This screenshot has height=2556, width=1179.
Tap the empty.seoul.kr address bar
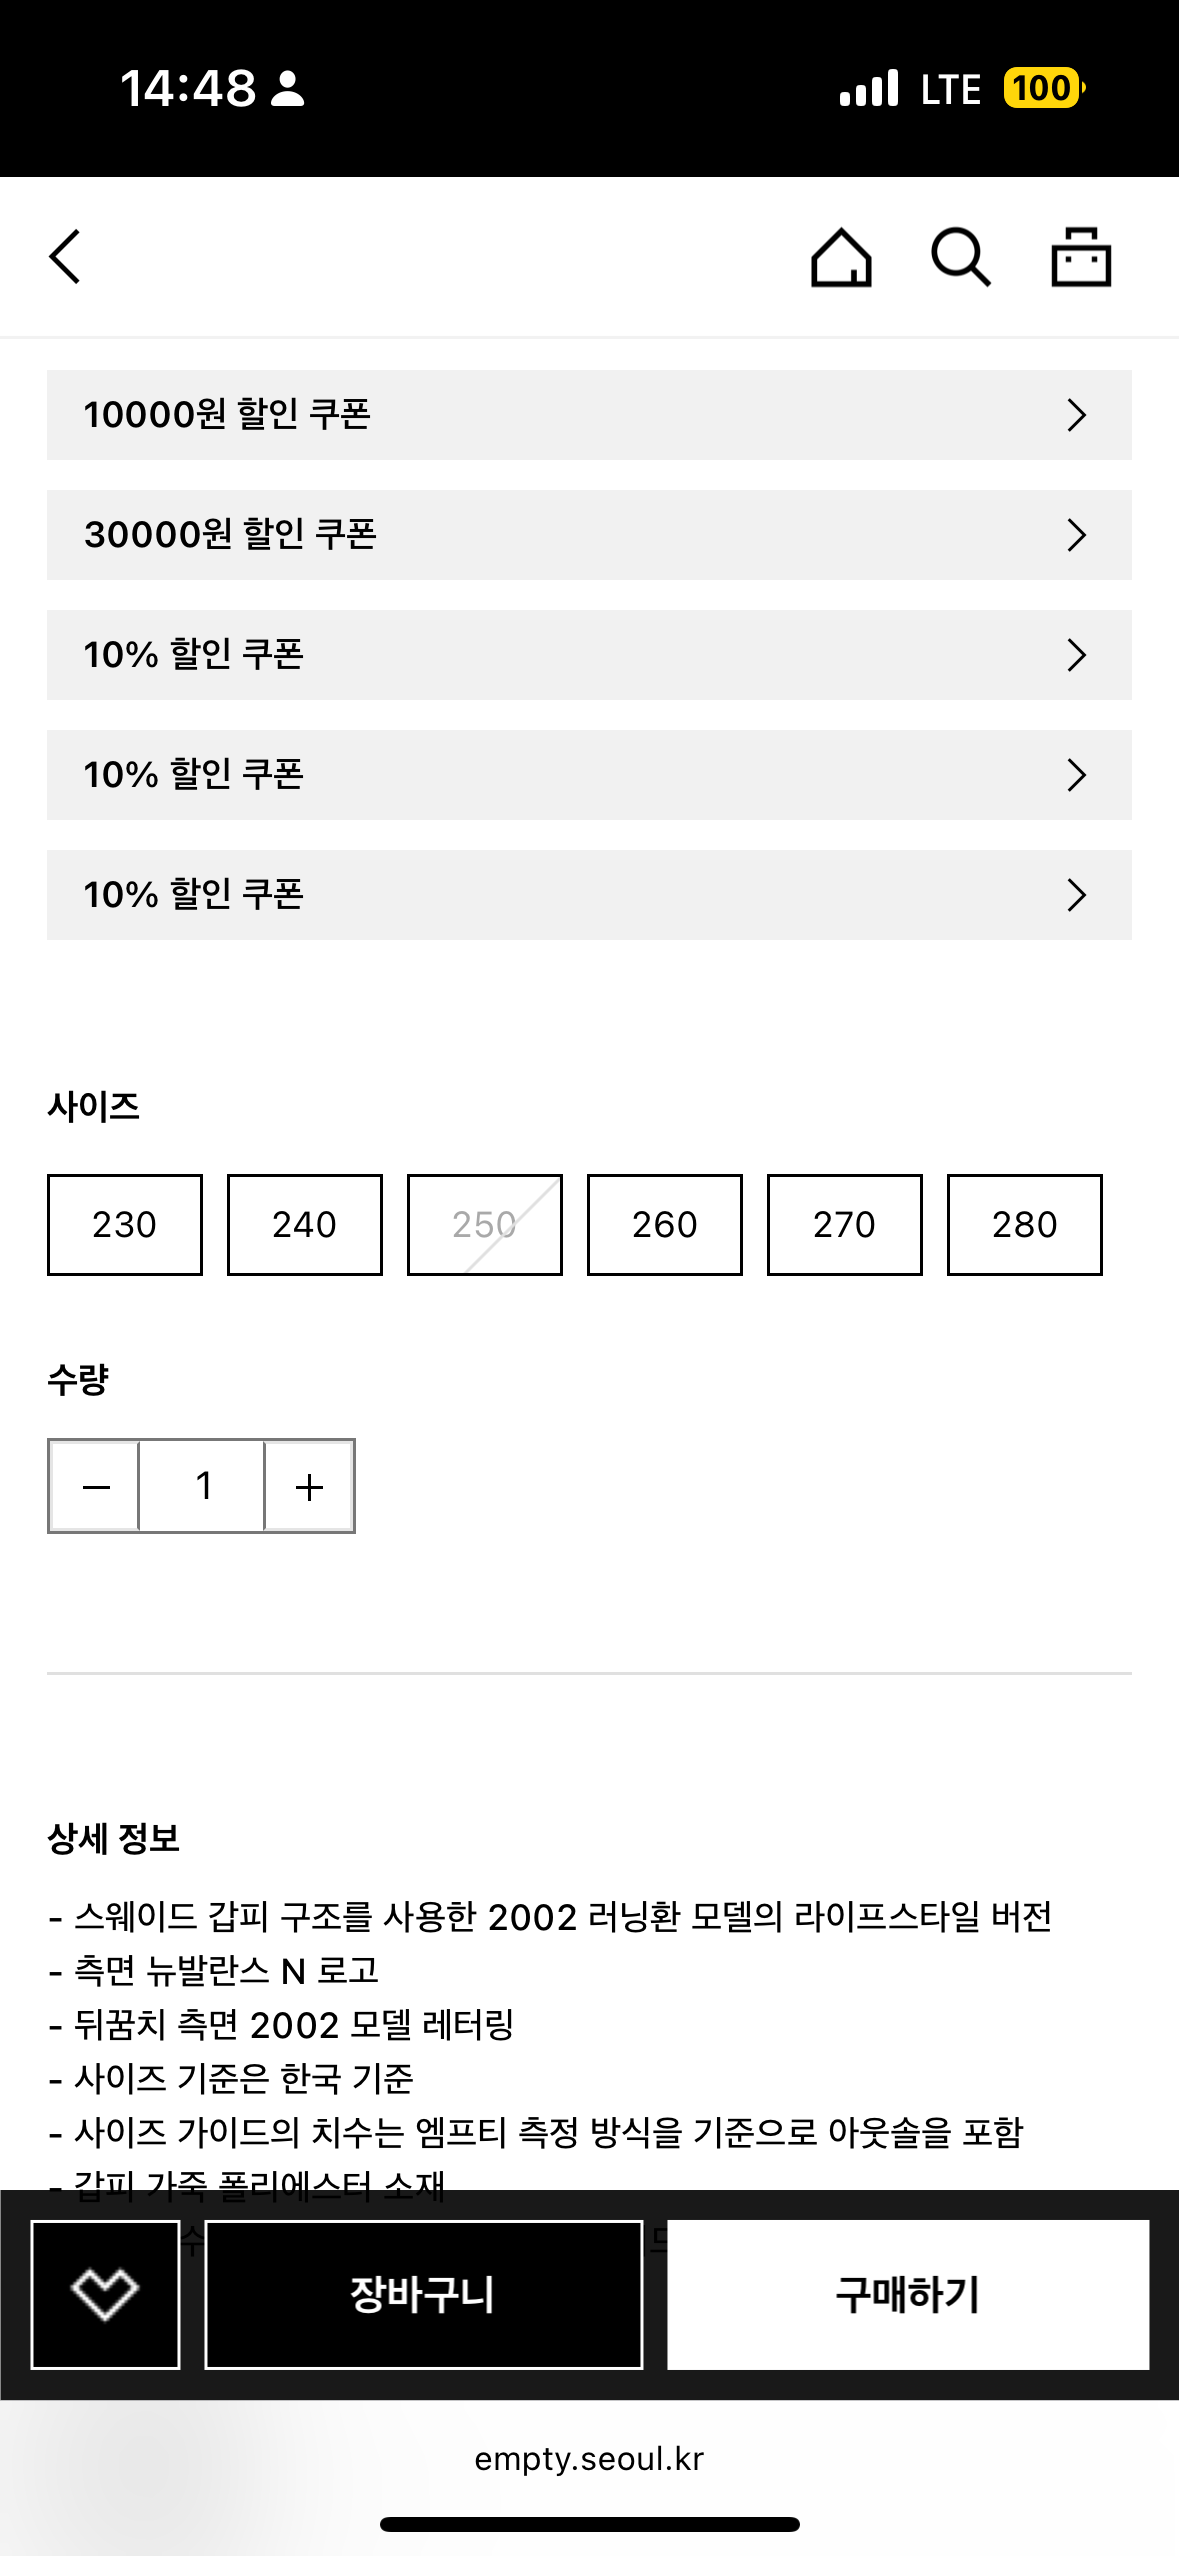589,2458
